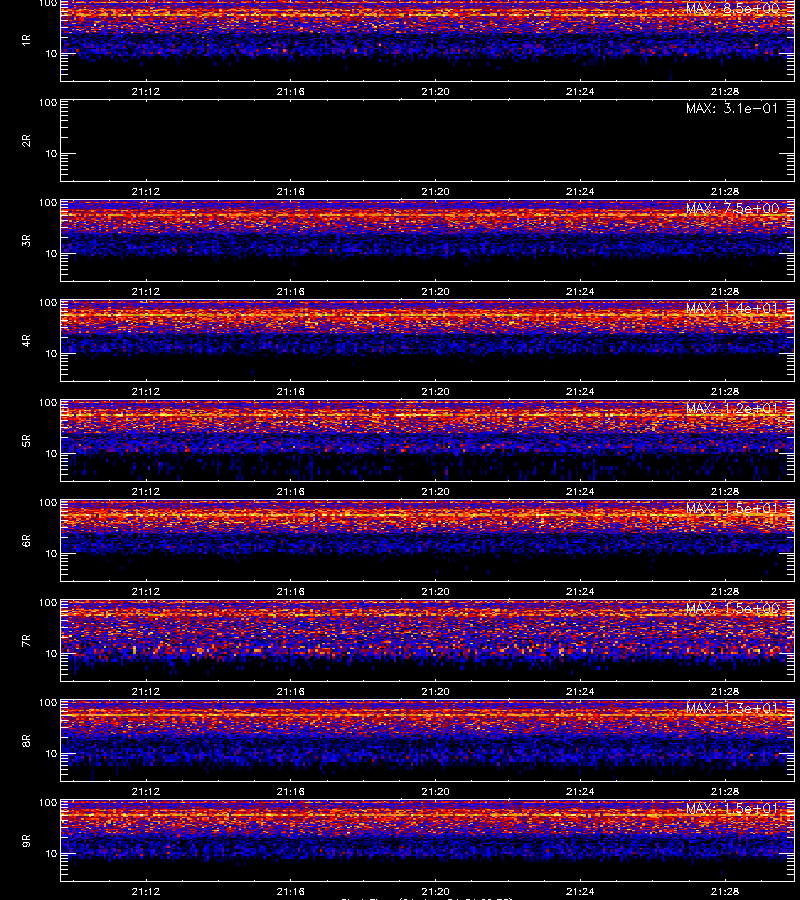Screen dimensions: 800x900
Task: Click the 21:20 time label under 4R
Action: pos(436,391)
